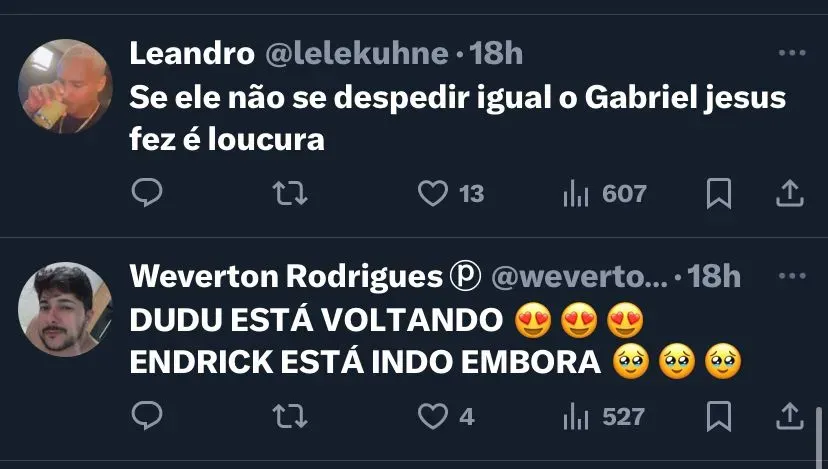Like Weverton's tweet with 4 likes

[x=446, y=416]
